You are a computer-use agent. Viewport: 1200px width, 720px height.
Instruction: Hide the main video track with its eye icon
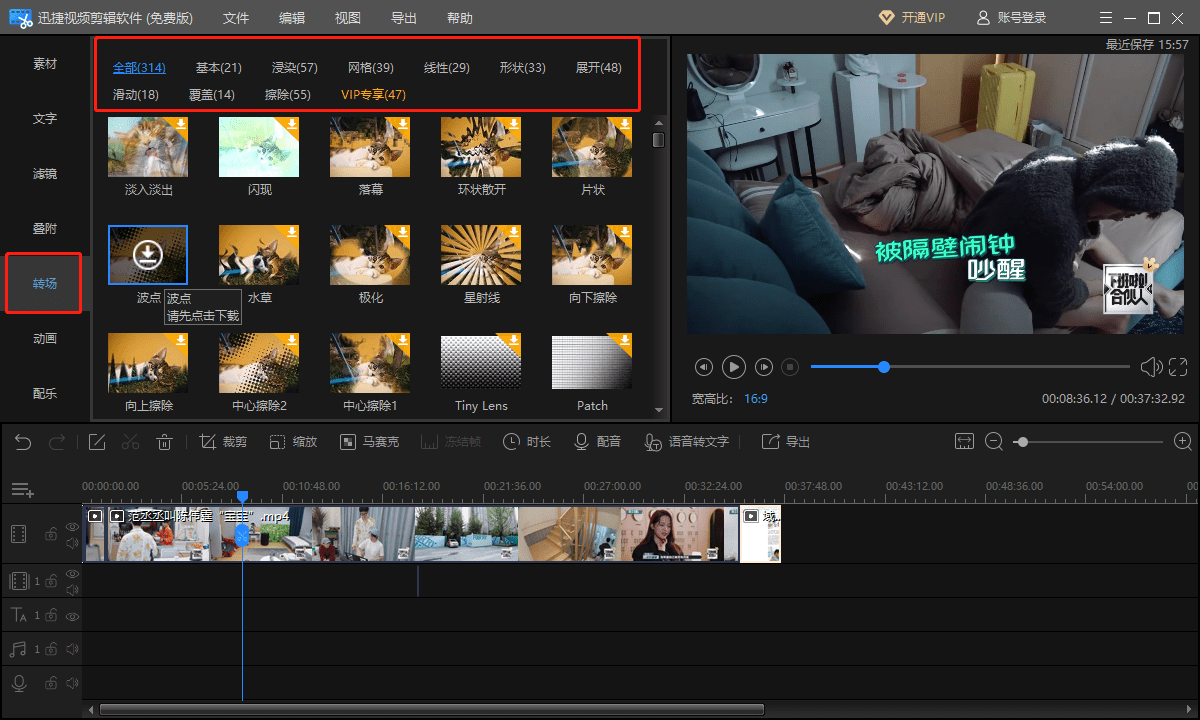[72, 526]
